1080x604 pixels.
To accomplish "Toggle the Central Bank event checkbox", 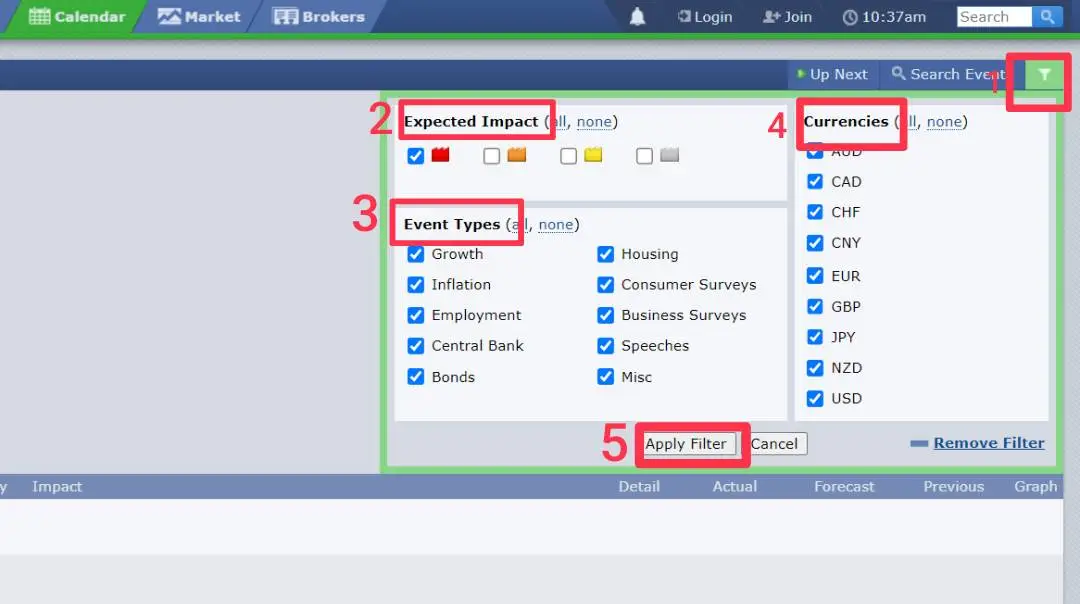I will point(415,346).
